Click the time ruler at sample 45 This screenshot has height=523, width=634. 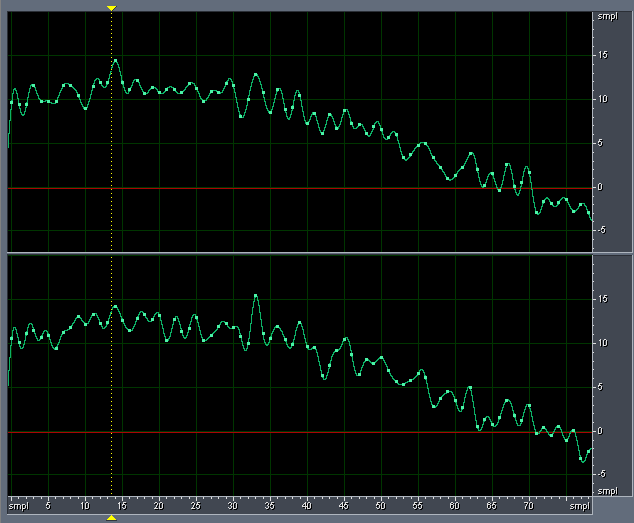344,506
